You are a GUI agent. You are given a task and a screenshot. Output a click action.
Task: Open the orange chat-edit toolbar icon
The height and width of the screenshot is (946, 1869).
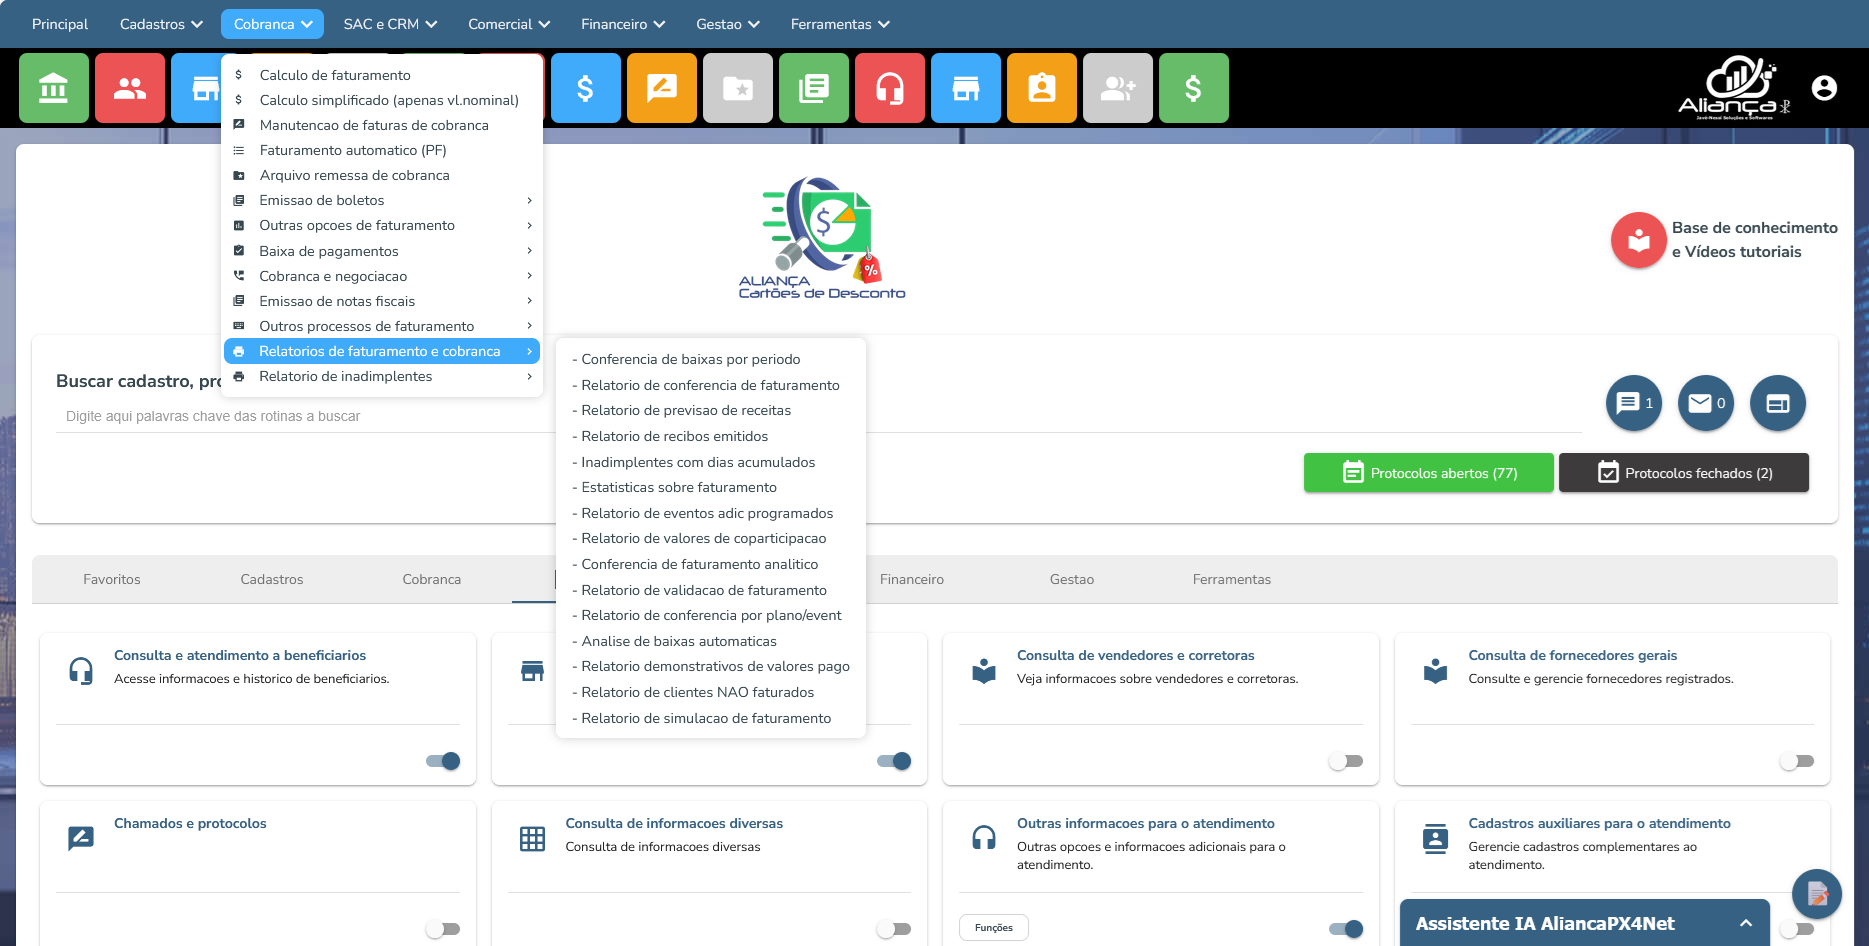[x=662, y=88]
